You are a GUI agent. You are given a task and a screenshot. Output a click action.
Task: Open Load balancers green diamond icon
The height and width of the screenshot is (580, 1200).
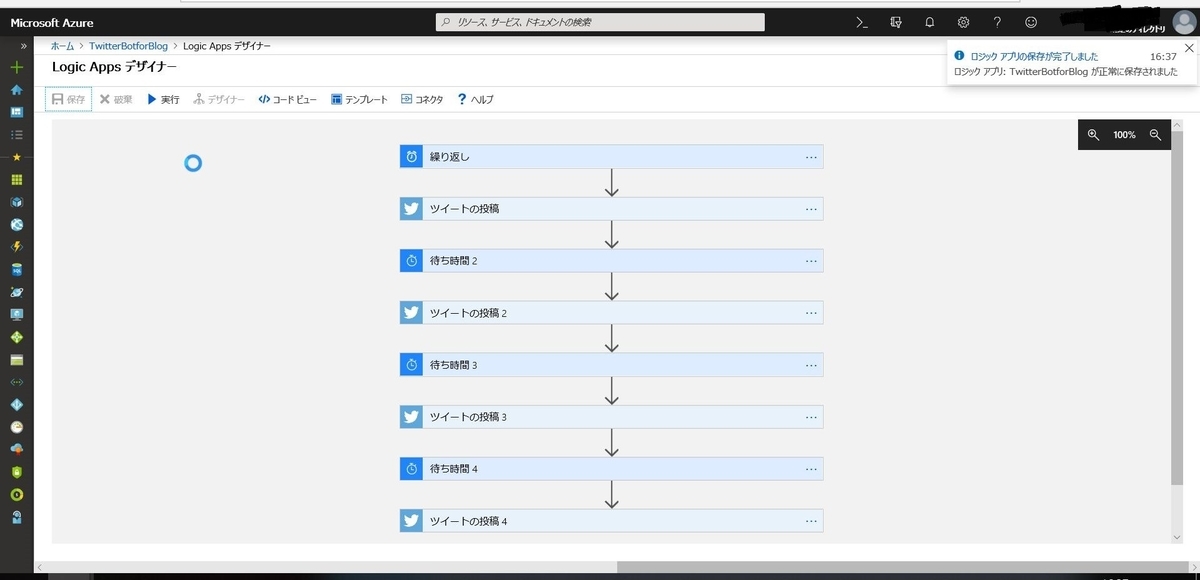tap(16, 337)
